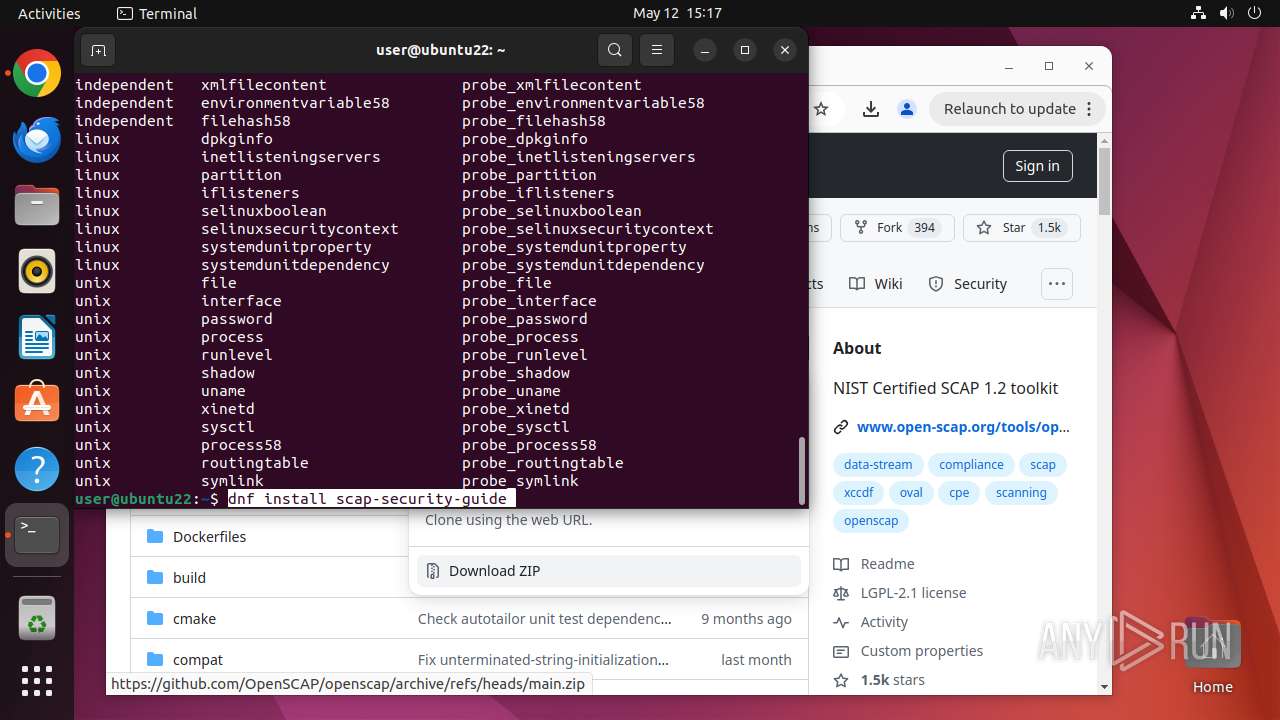Open the power icon in top bar
This screenshot has height=720, width=1280.
click(x=1255, y=14)
